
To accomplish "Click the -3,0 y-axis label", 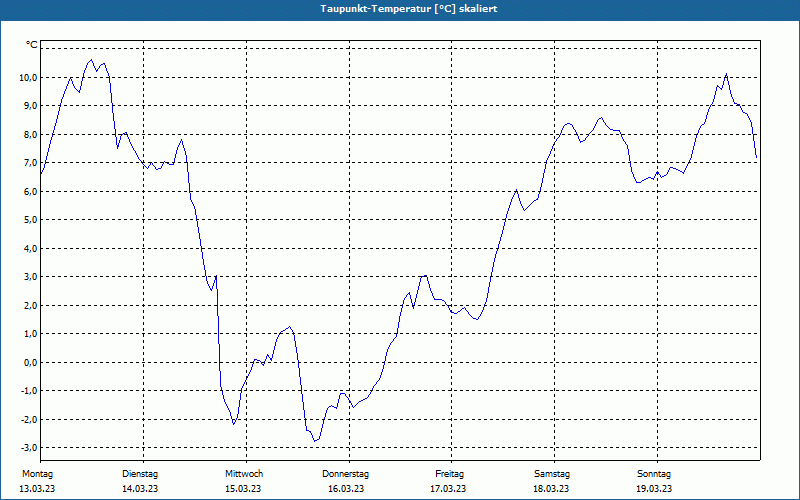I will point(29,447).
